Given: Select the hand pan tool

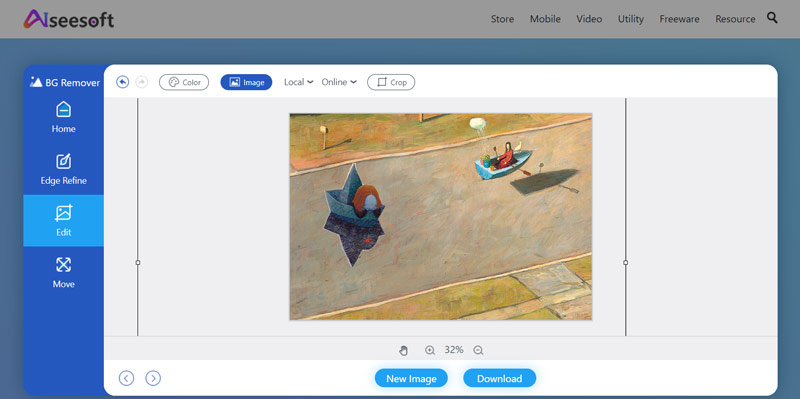Looking at the screenshot, I should pos(403,350).
